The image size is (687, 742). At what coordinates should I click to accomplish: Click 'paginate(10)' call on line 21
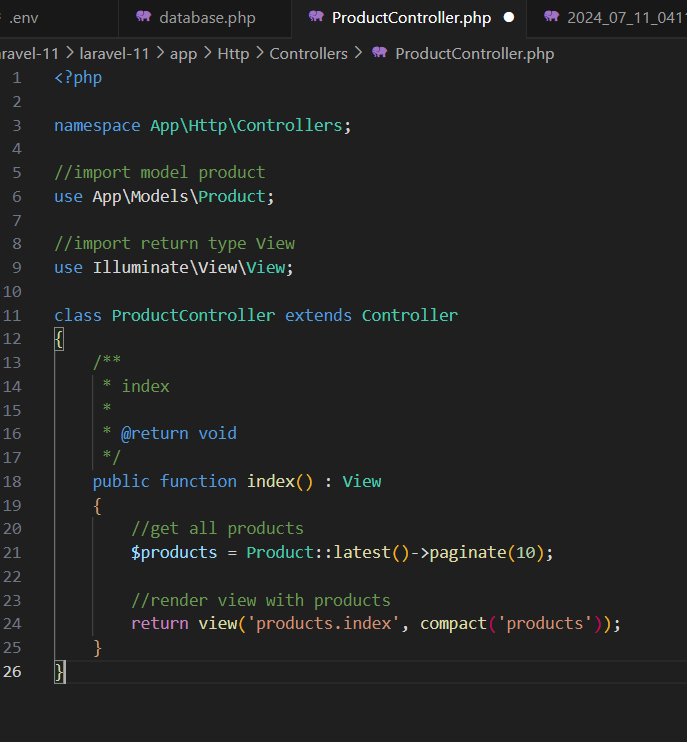[487, 553]
